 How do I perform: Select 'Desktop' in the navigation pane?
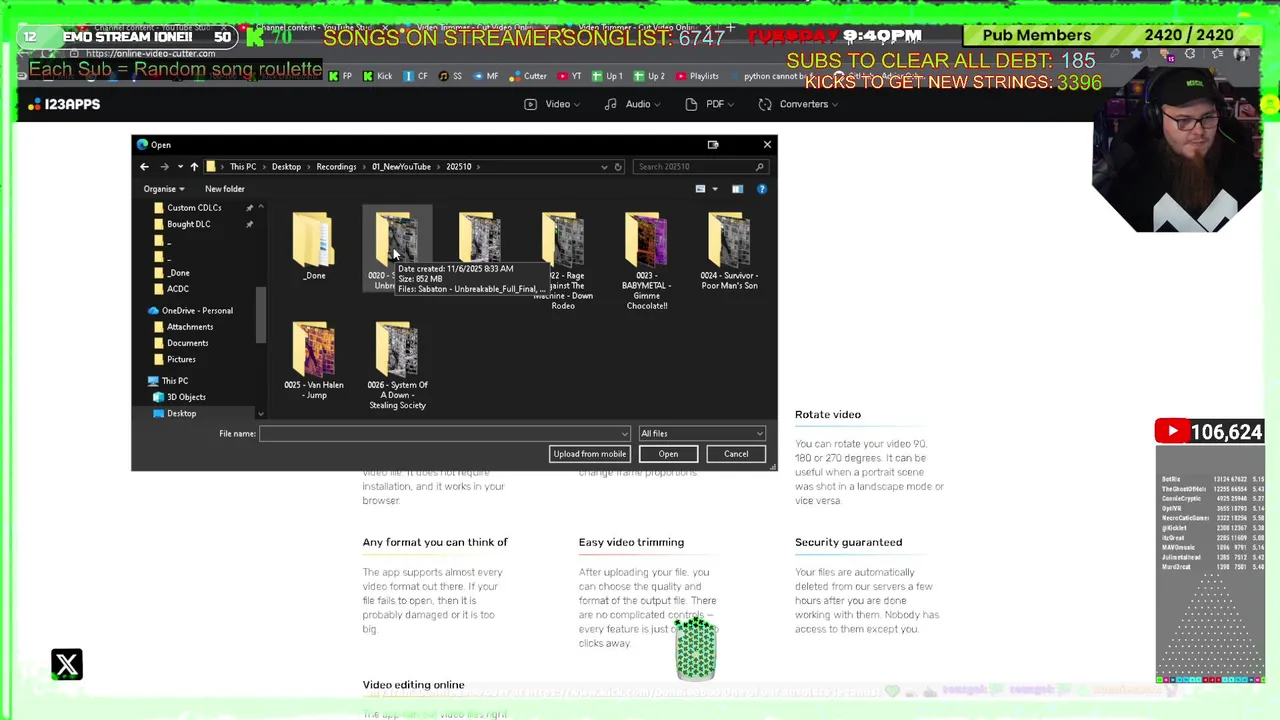(181, 413)
